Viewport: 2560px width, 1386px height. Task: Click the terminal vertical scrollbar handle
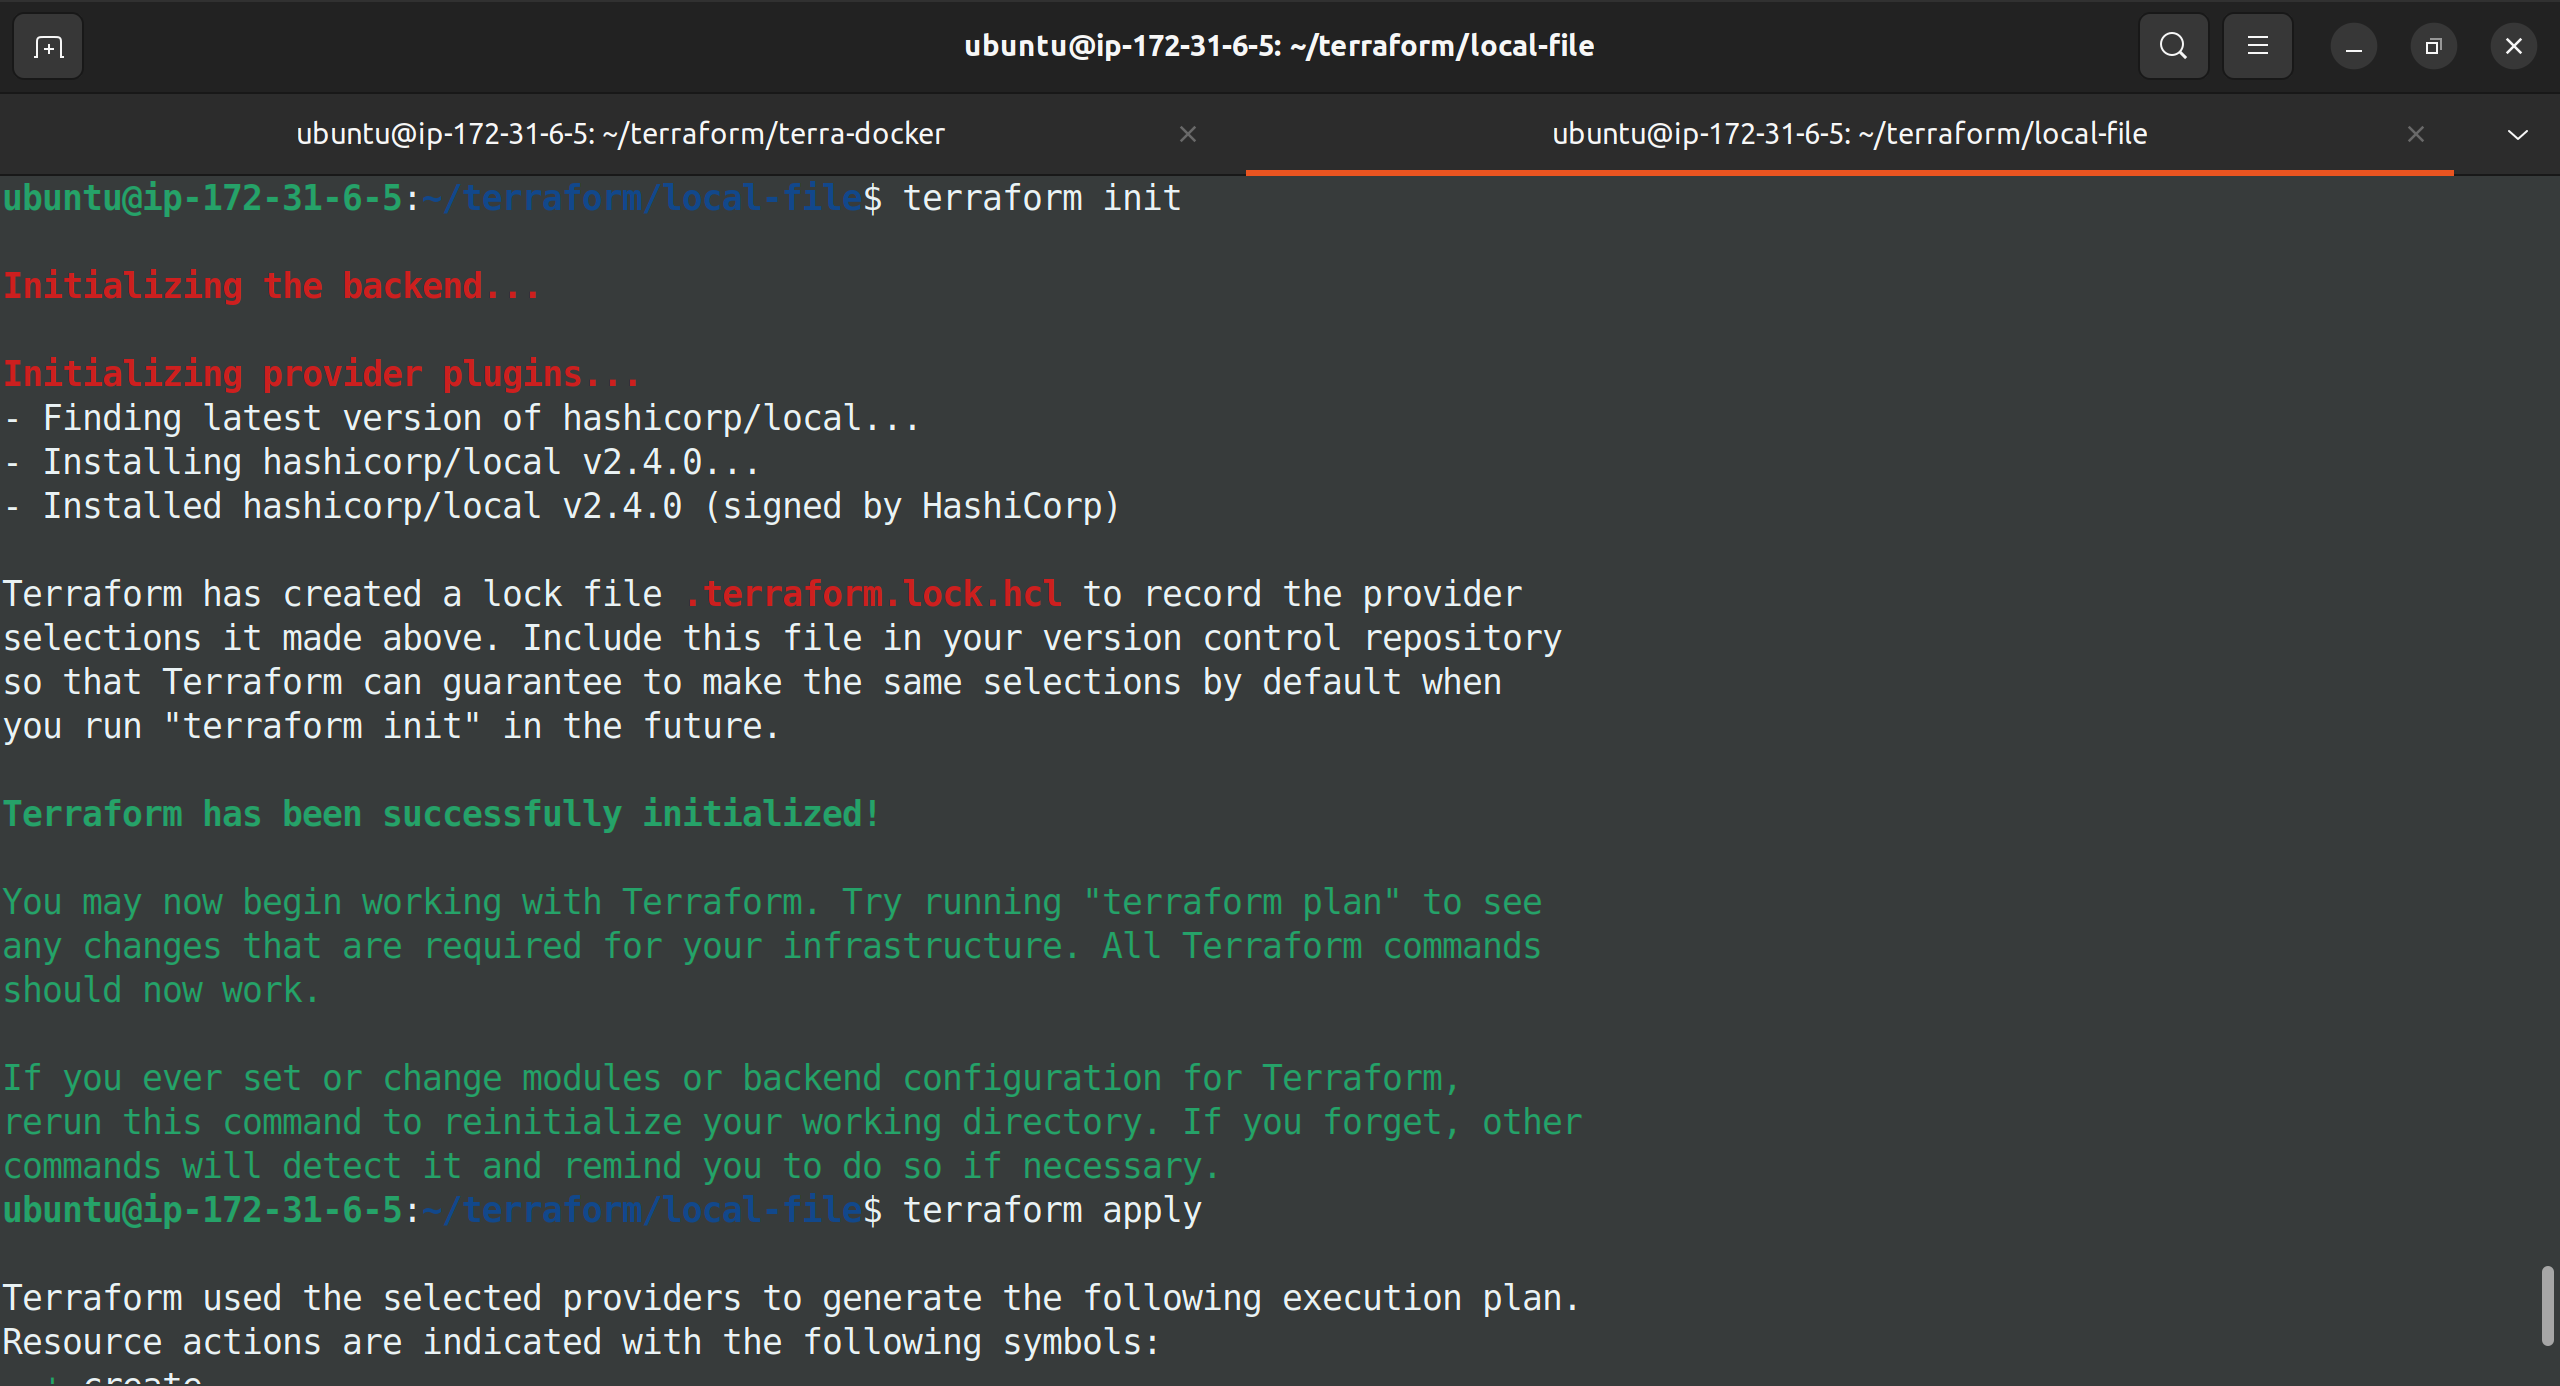[x=2548, y=1306]
